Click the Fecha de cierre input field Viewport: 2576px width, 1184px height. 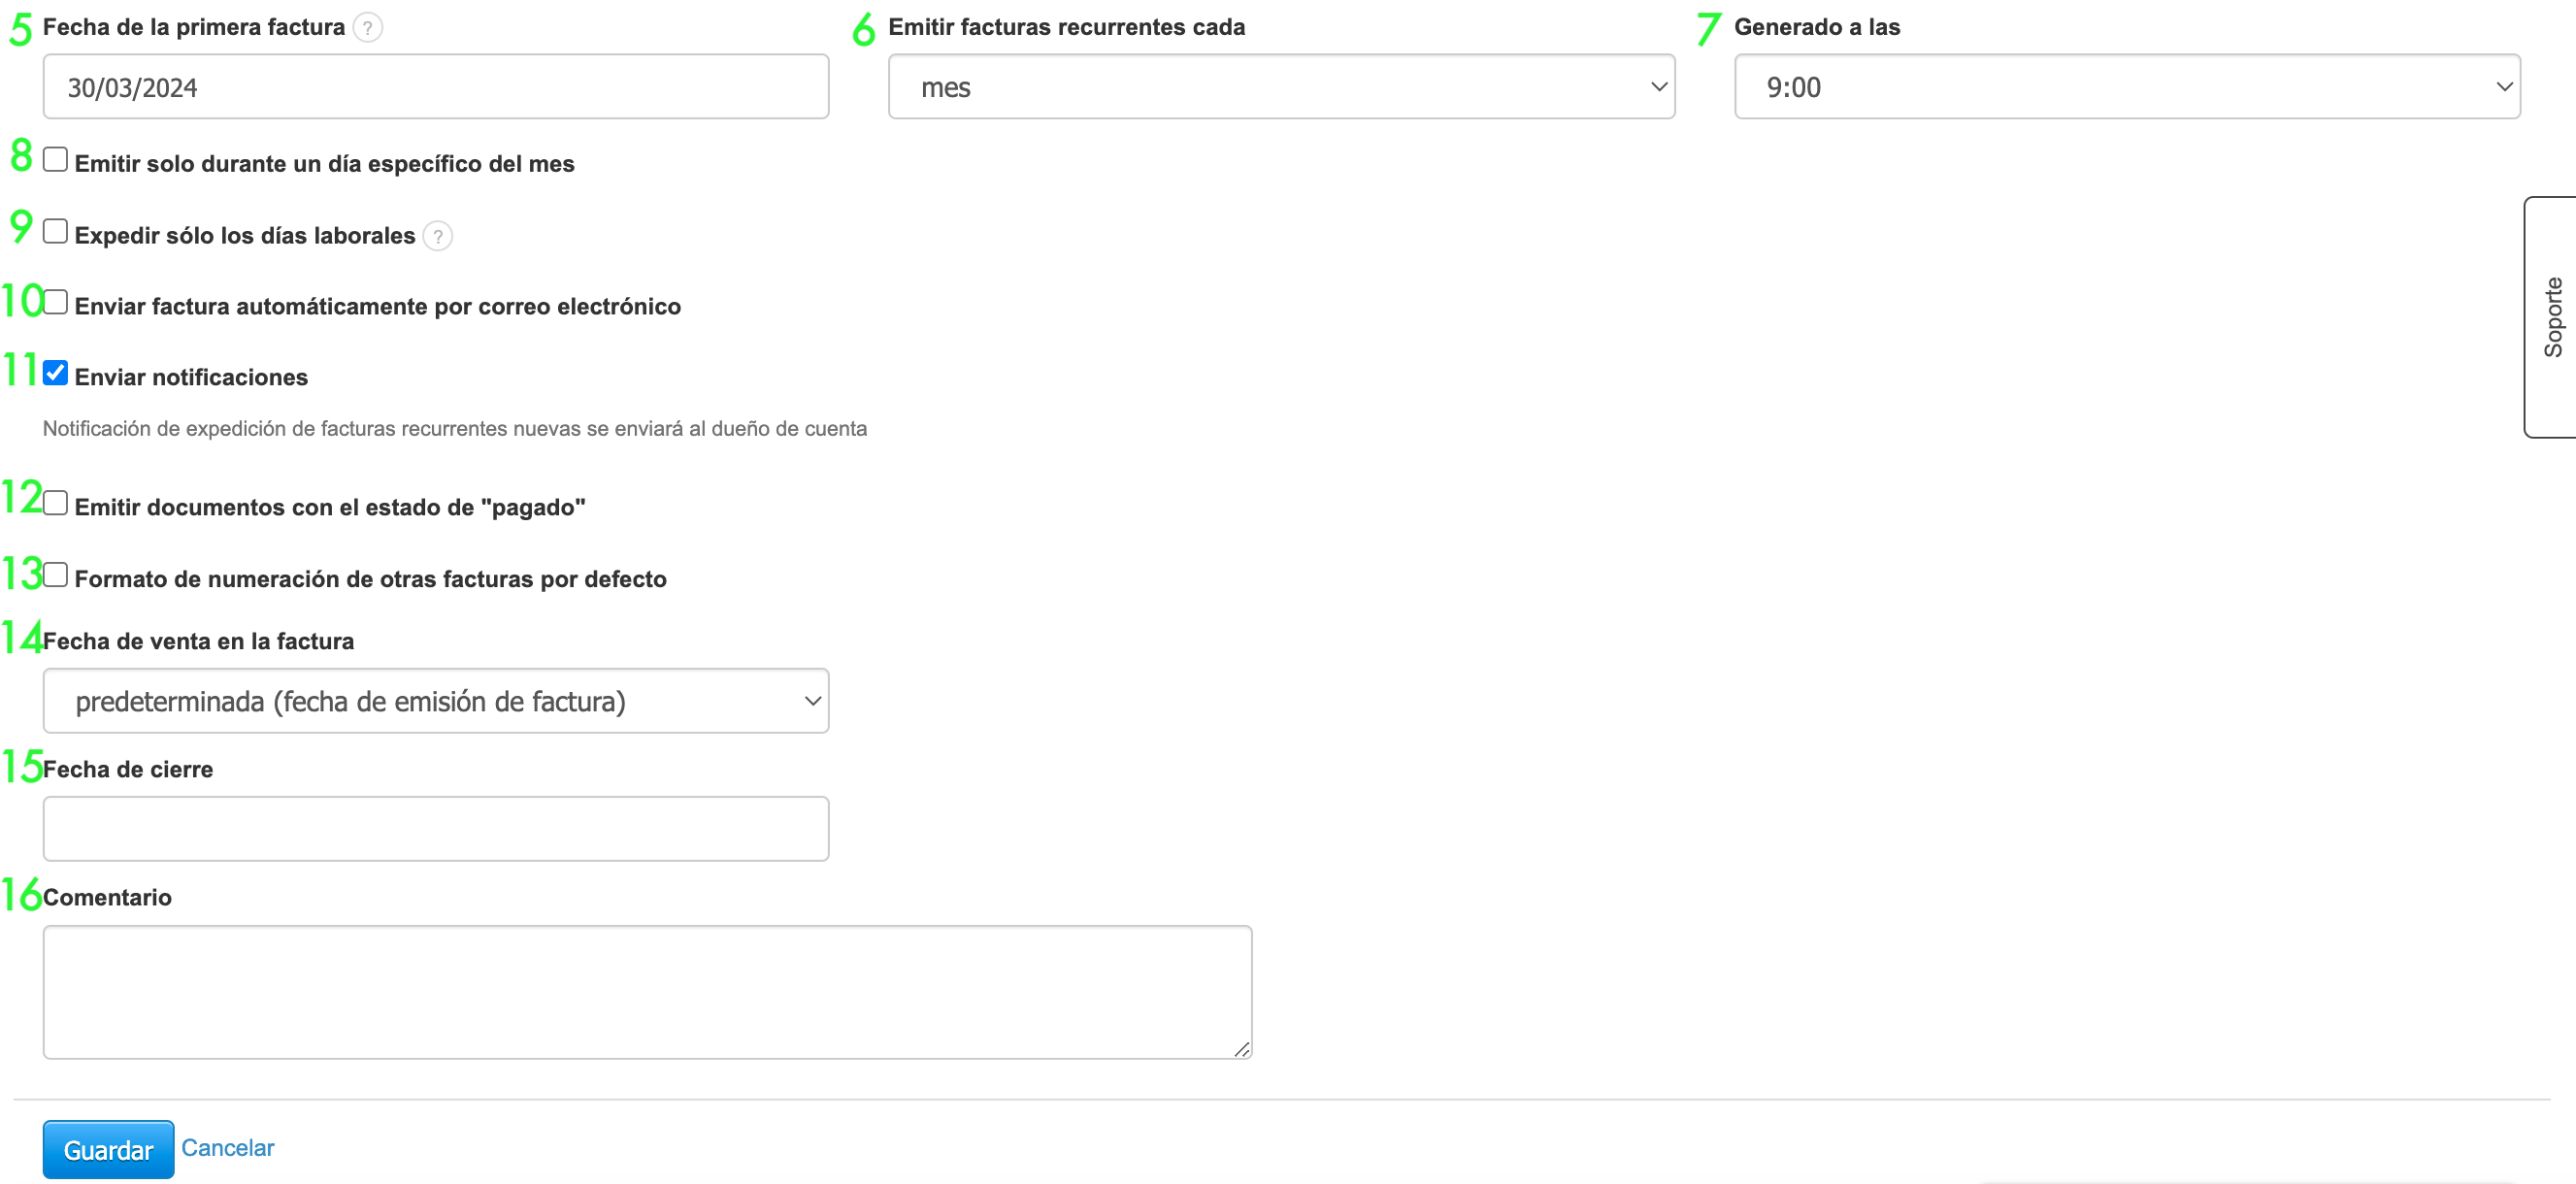pos(435,829)
